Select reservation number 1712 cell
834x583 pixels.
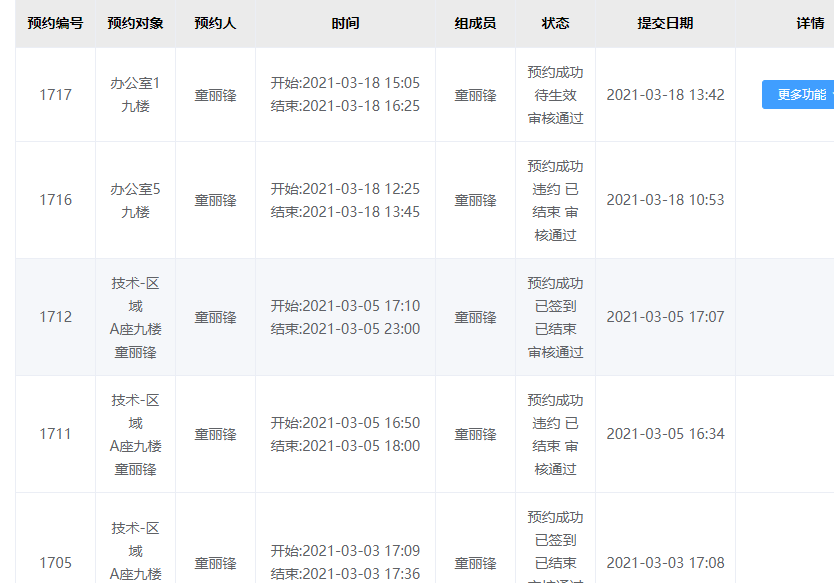(55, 317)
